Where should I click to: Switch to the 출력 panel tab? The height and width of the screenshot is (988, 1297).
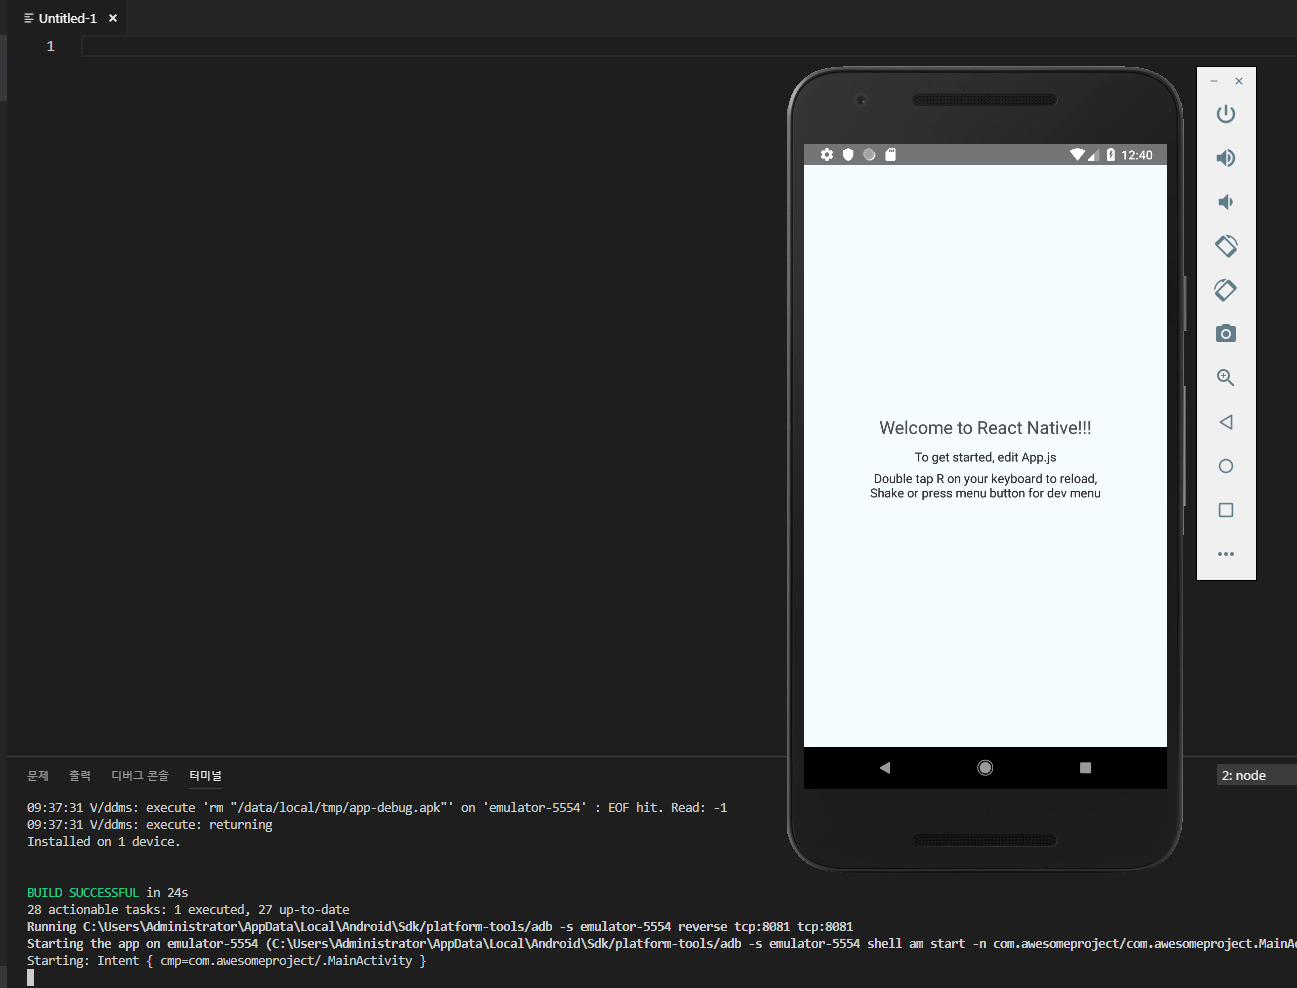coord(80,776)
